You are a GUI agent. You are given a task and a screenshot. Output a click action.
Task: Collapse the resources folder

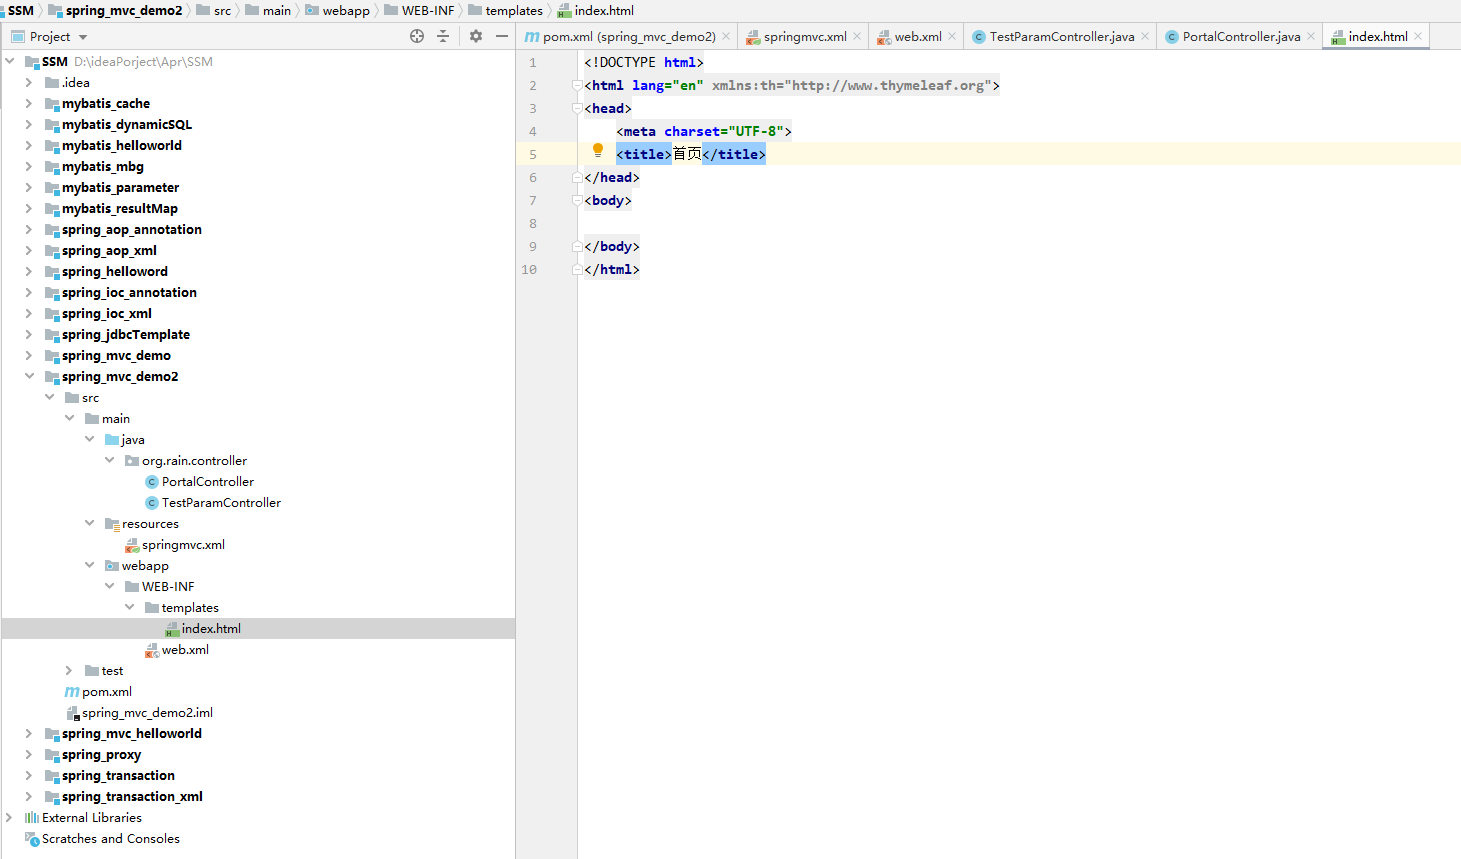[89, 523]
